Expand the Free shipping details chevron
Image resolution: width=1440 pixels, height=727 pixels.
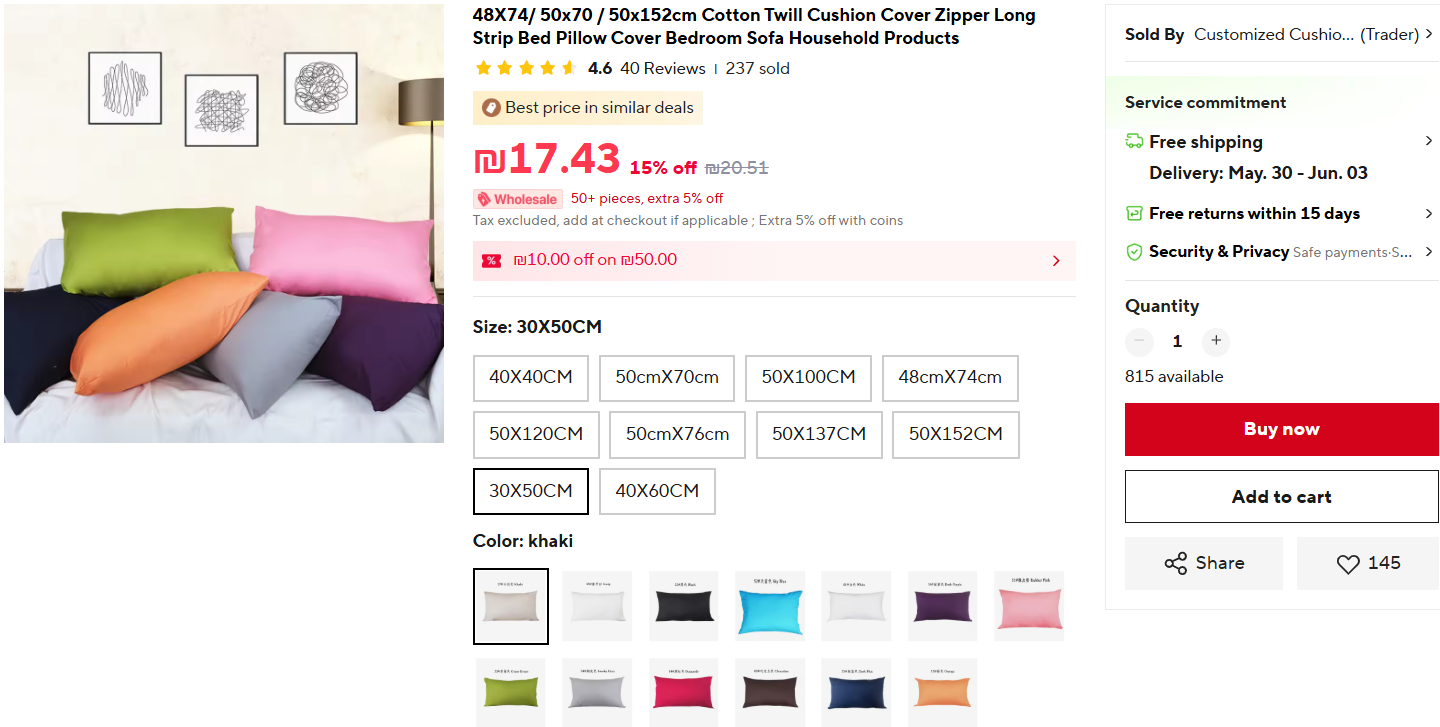1428,142
